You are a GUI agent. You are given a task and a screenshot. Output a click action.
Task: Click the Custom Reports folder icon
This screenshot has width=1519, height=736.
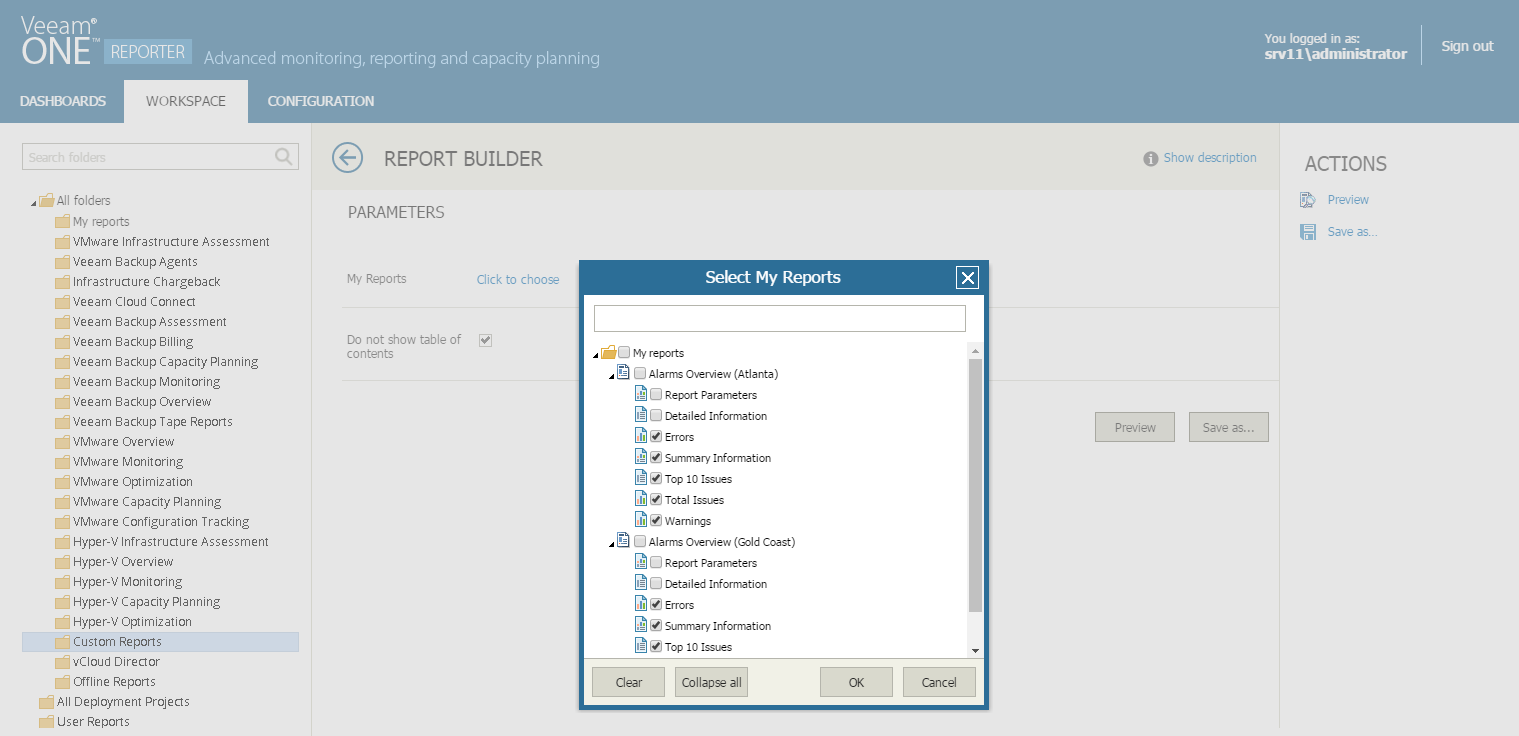pyautogui.click(x=62, y=642)
